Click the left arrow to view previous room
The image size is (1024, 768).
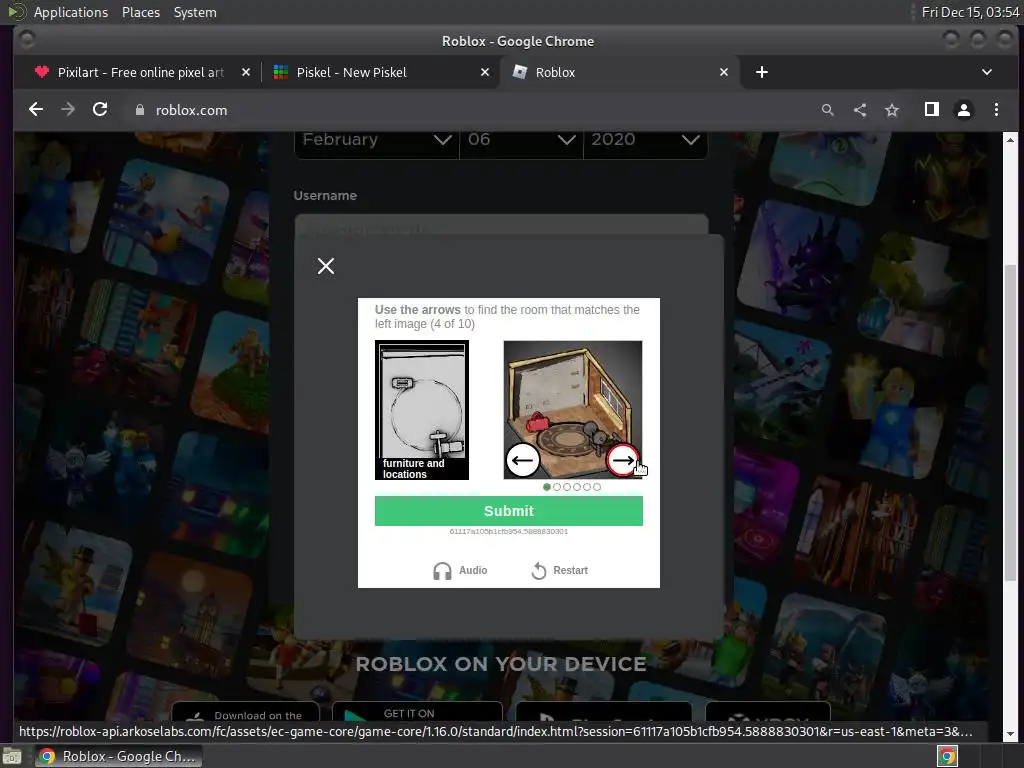(522, 460)
